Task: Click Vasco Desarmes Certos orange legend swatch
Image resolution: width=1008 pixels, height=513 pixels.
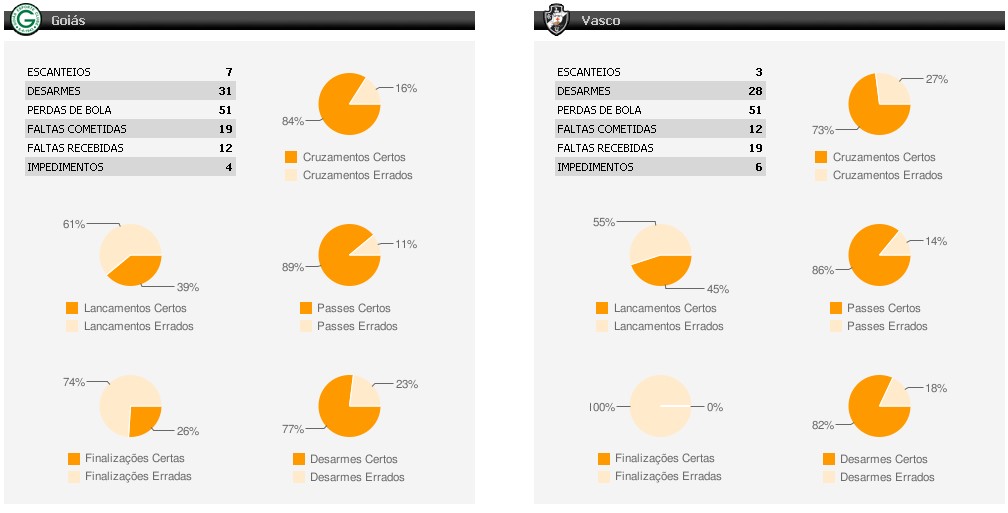Action: 829,459
